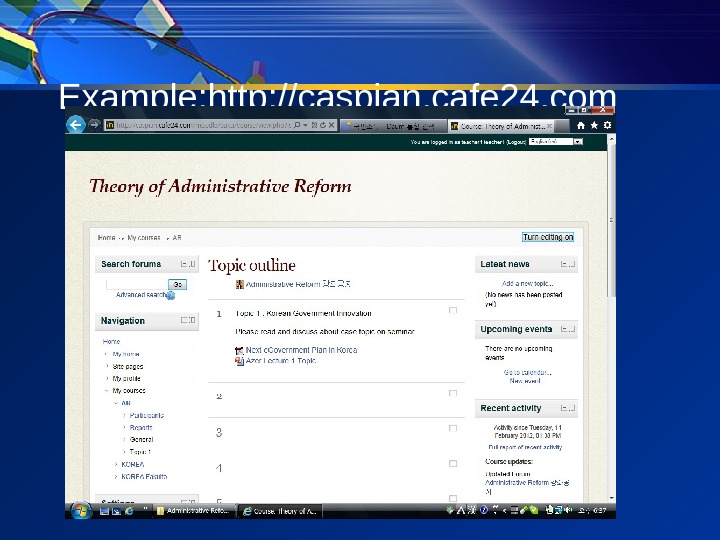
Task: Launch Internet Explorer from quick launch
Action: point(129,511)
